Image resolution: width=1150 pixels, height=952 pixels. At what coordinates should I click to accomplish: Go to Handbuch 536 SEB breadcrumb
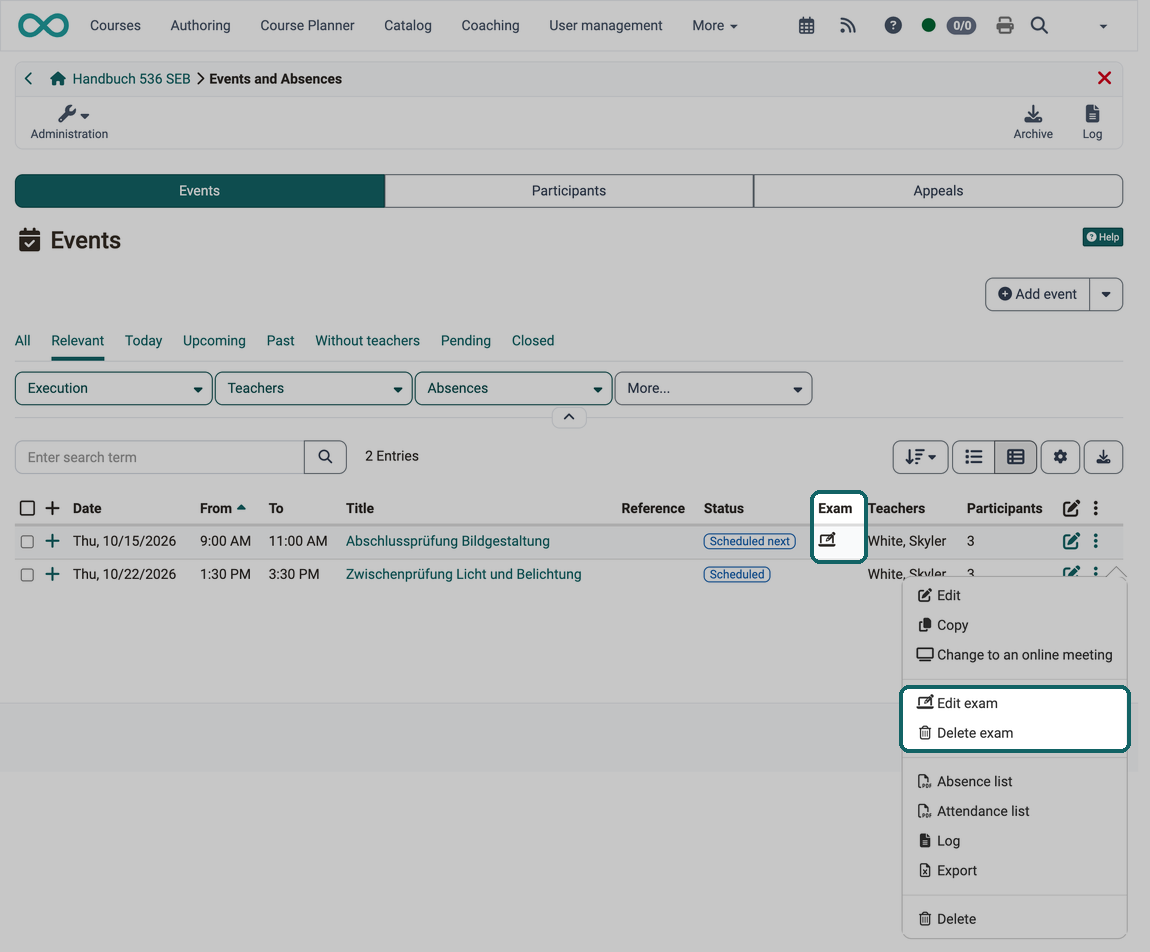click(x=131, y=78)
